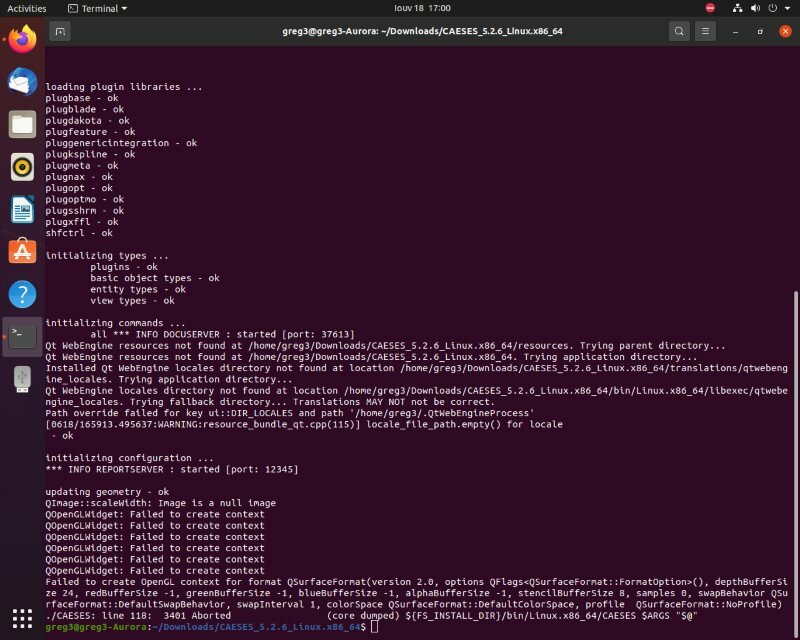
Task: Open the Terminal app menu in the top bar
Action: [97, 8]
